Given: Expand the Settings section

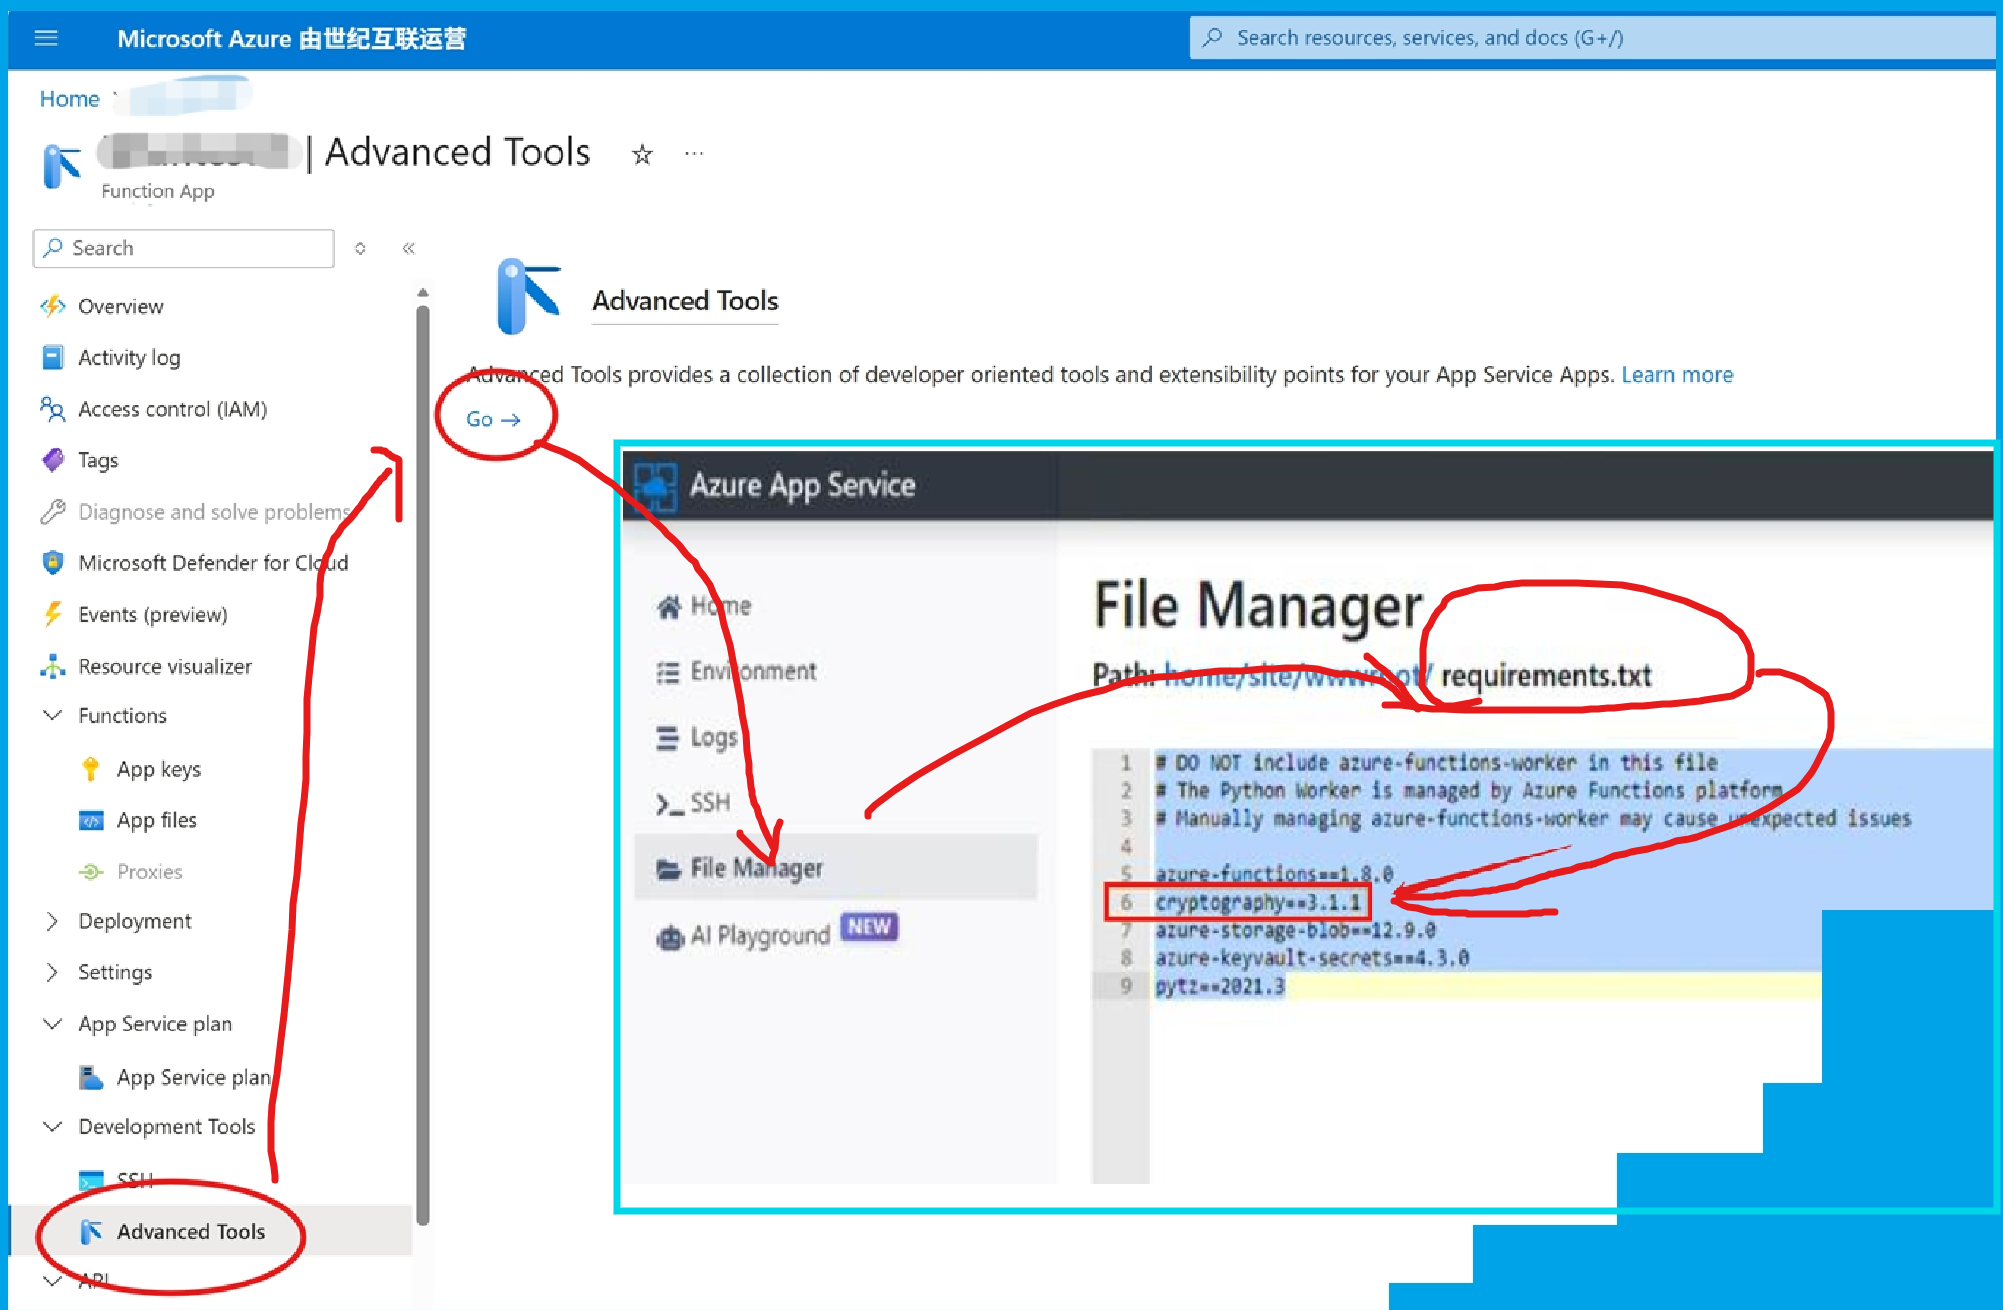Looking at the screenshot, I should tap(53, 972).
